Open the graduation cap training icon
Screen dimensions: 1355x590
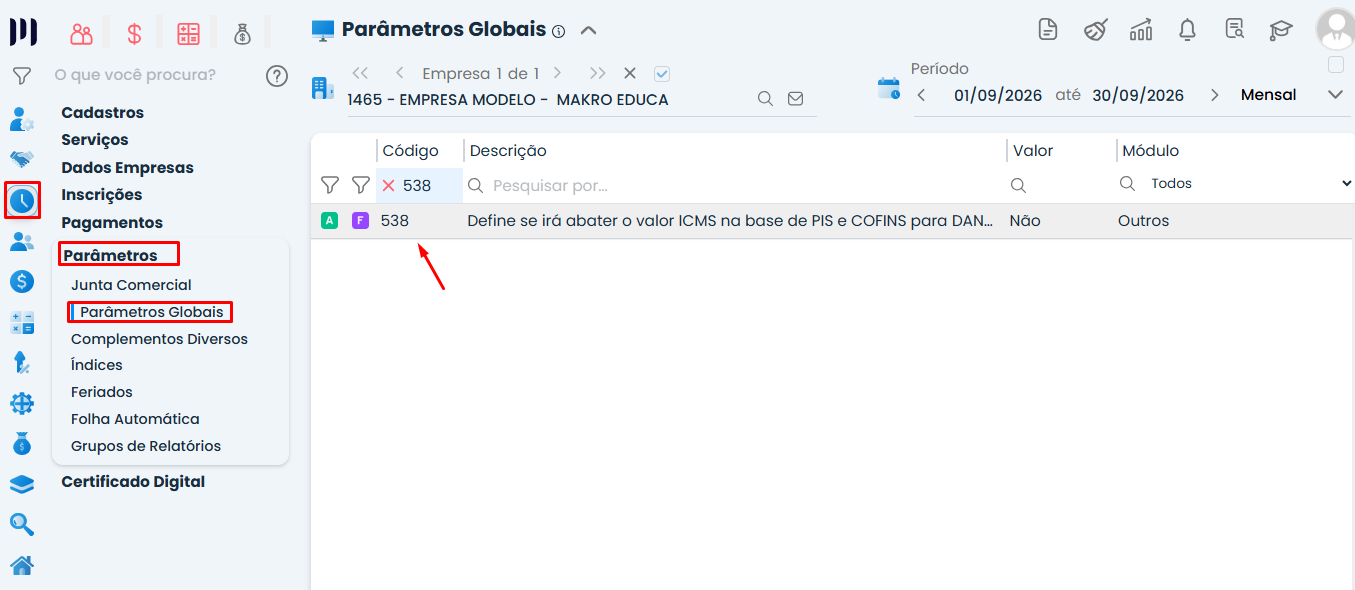[x=1281, y=30]
